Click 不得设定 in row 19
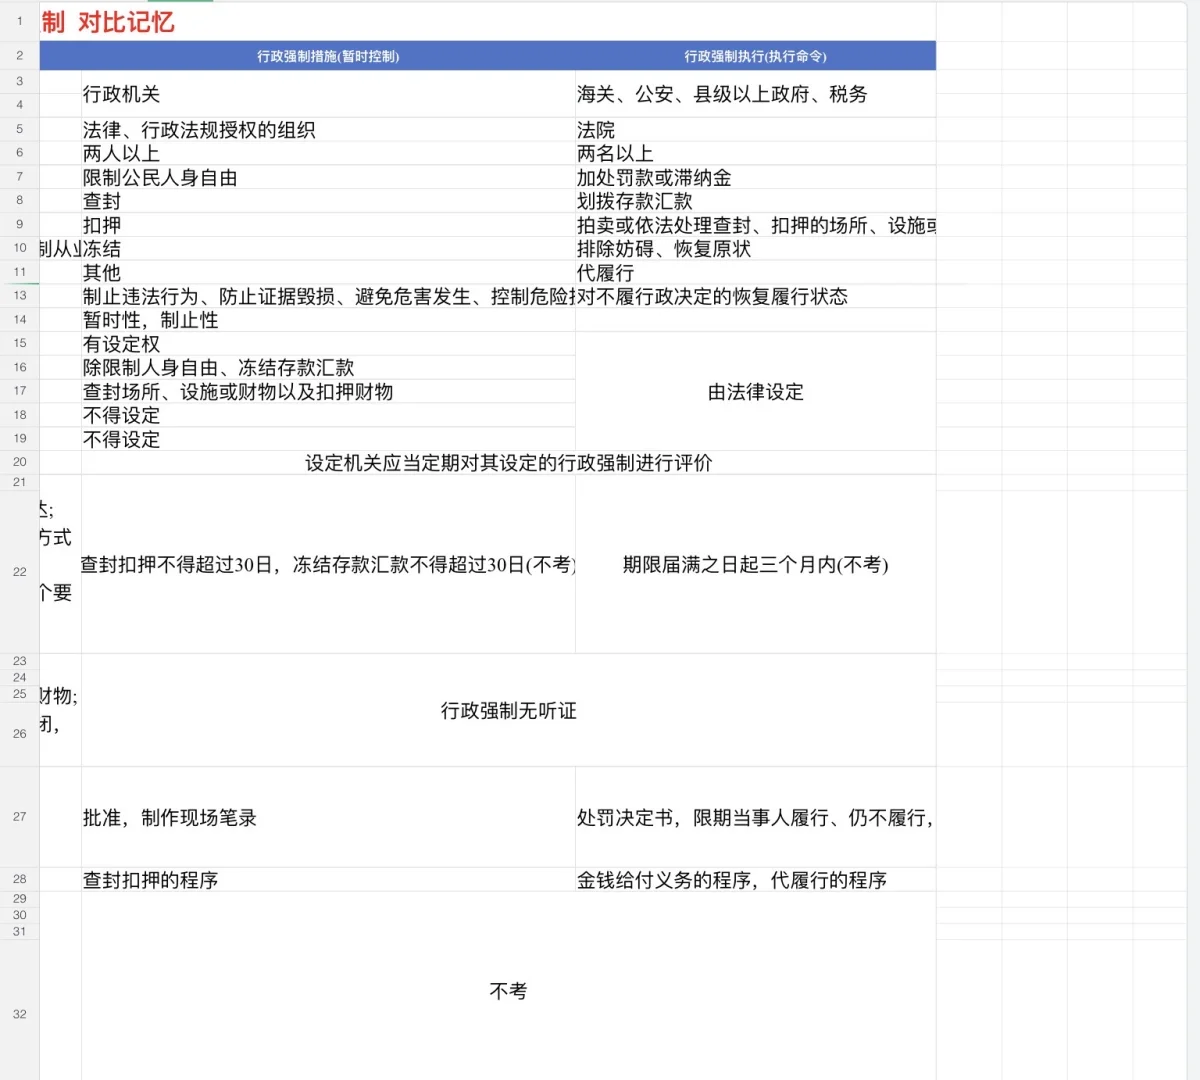1200x1080 pixels. tap(328, 439)
